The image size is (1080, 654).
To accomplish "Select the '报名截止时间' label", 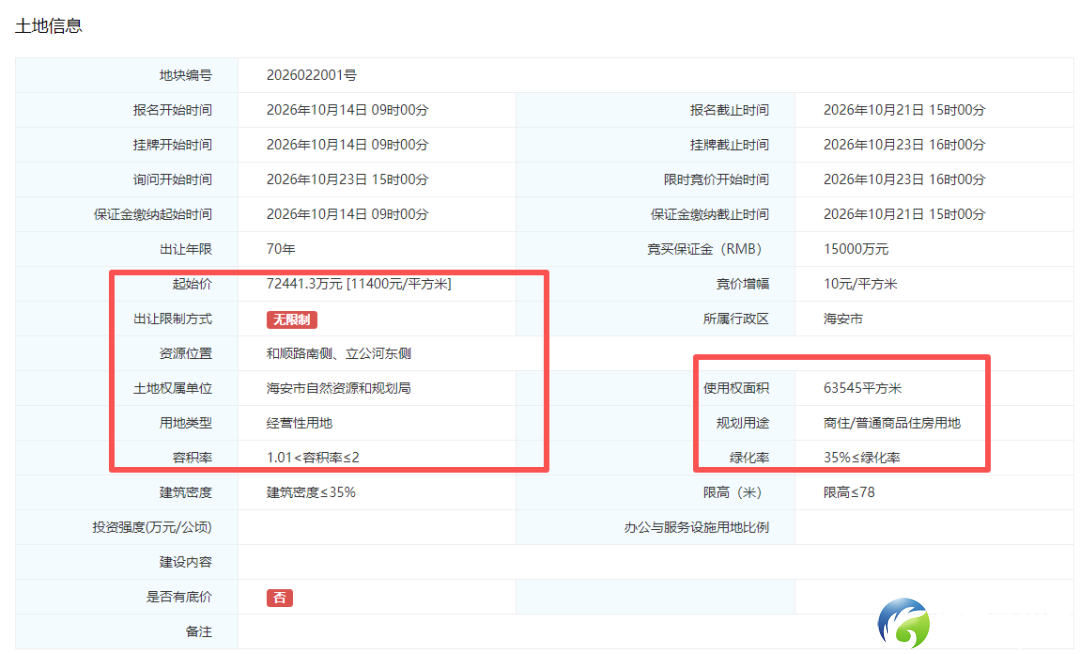I will point(729,110).
